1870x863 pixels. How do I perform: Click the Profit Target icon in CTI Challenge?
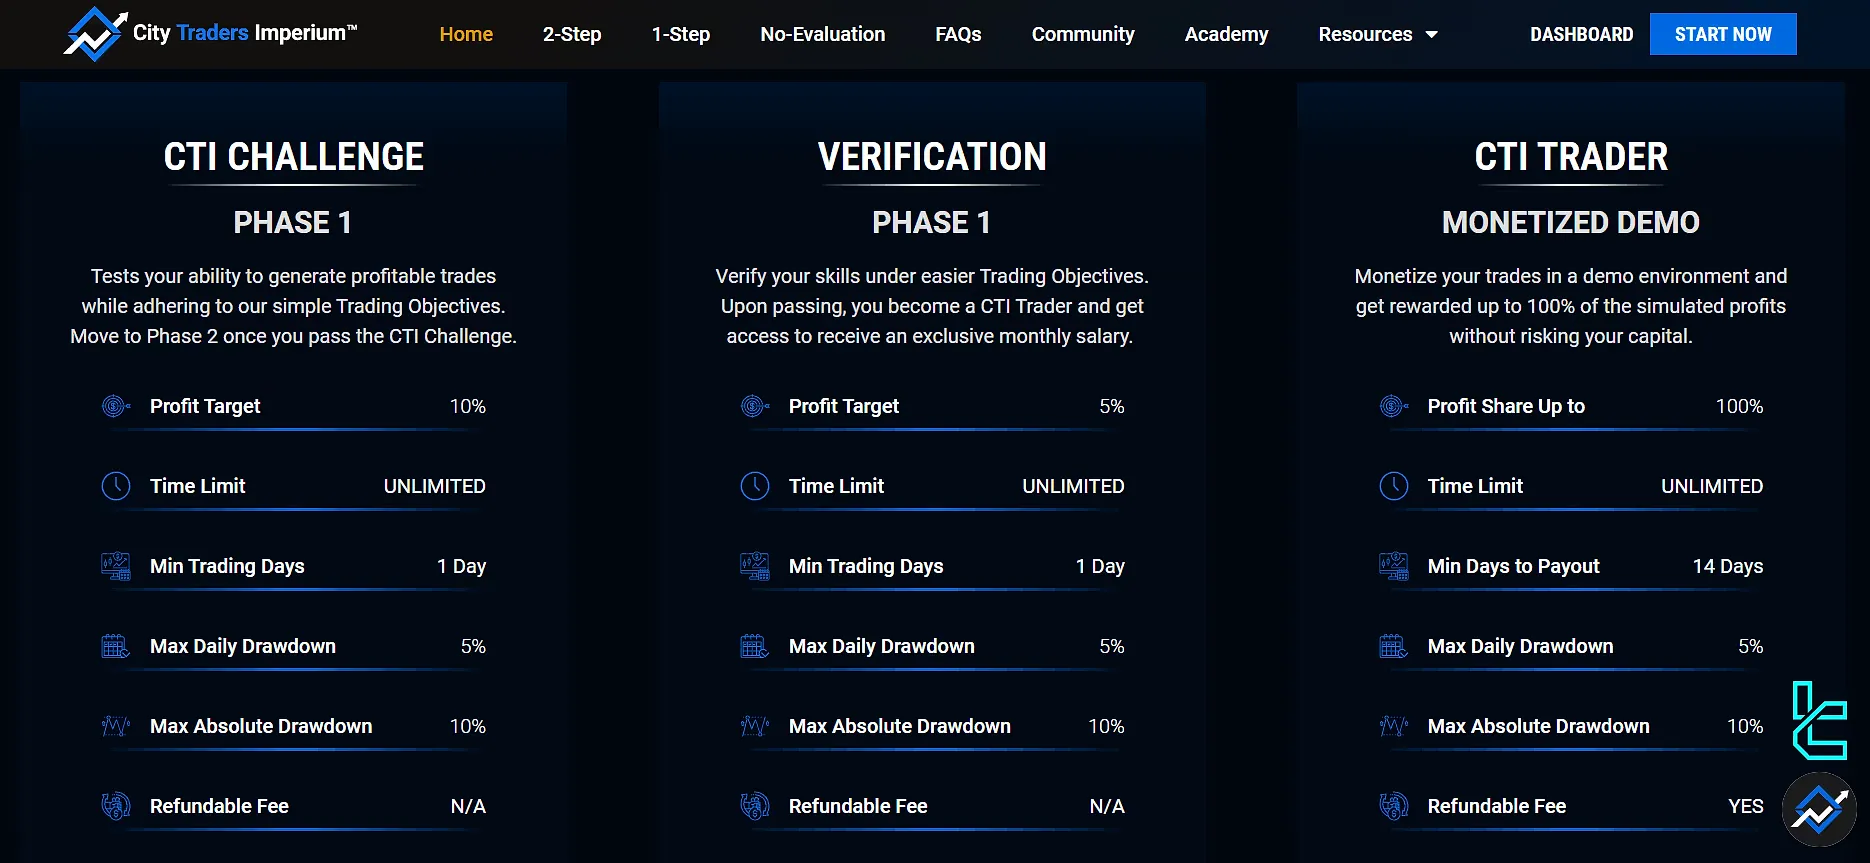(x=116, y=406)
